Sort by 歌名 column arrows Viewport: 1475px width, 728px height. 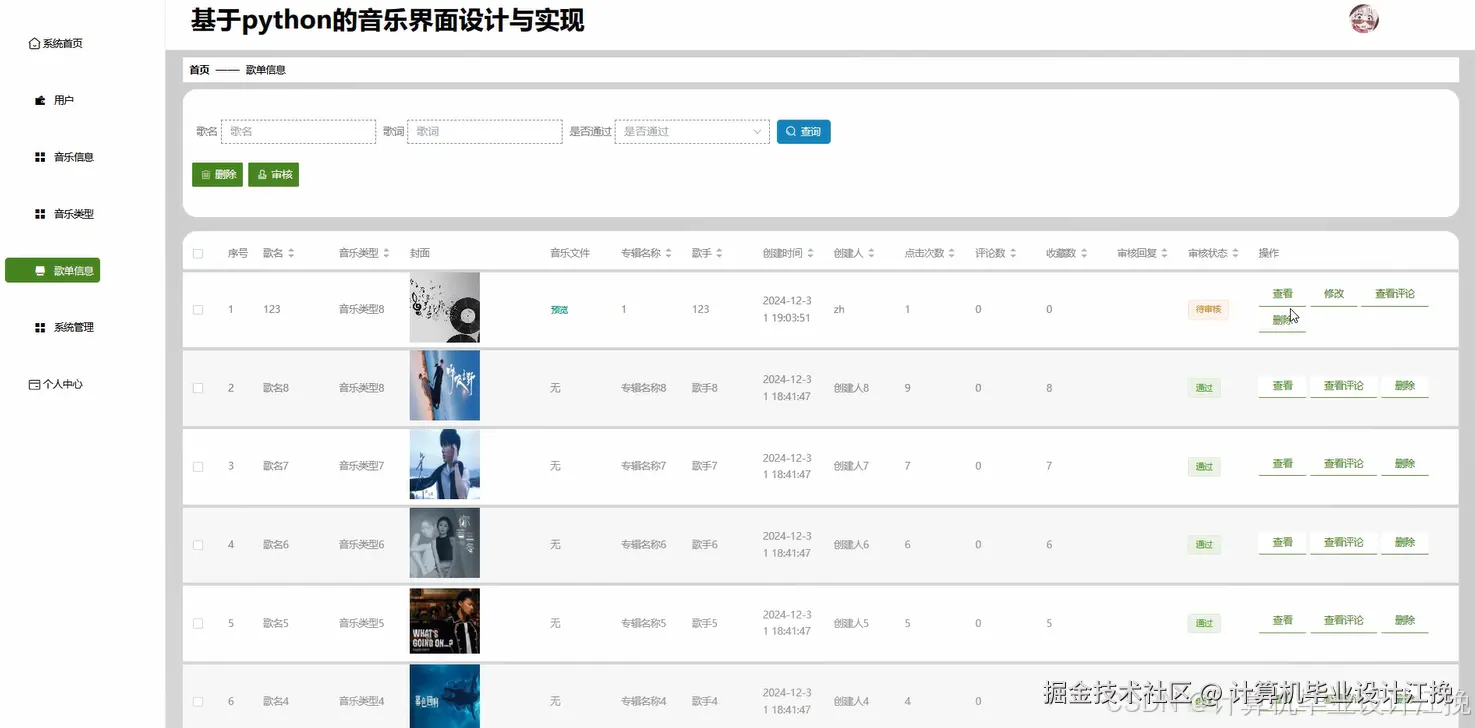pos(291,254)
